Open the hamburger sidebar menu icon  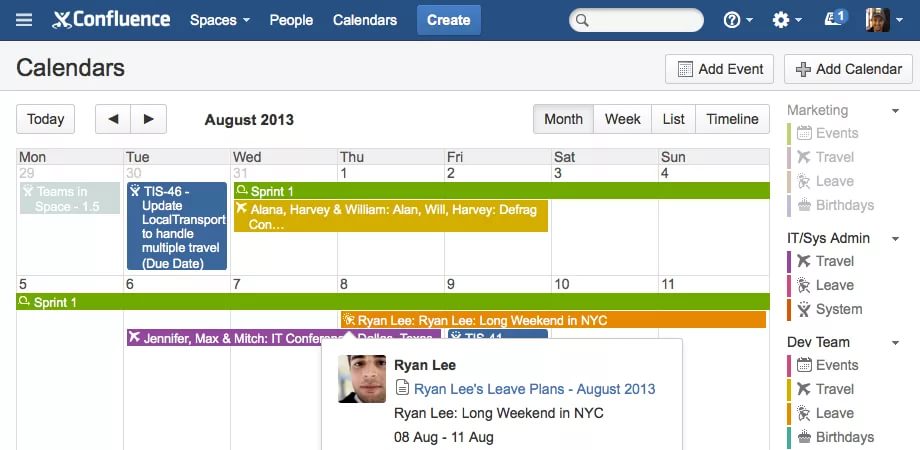click(x=24, y=20)
